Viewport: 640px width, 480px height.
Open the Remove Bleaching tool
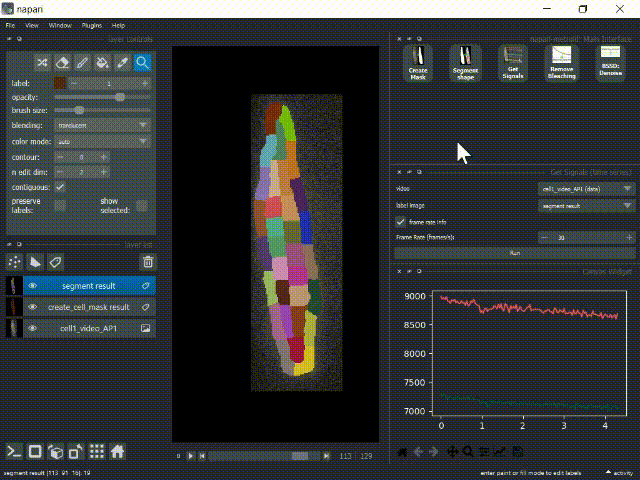562,63
